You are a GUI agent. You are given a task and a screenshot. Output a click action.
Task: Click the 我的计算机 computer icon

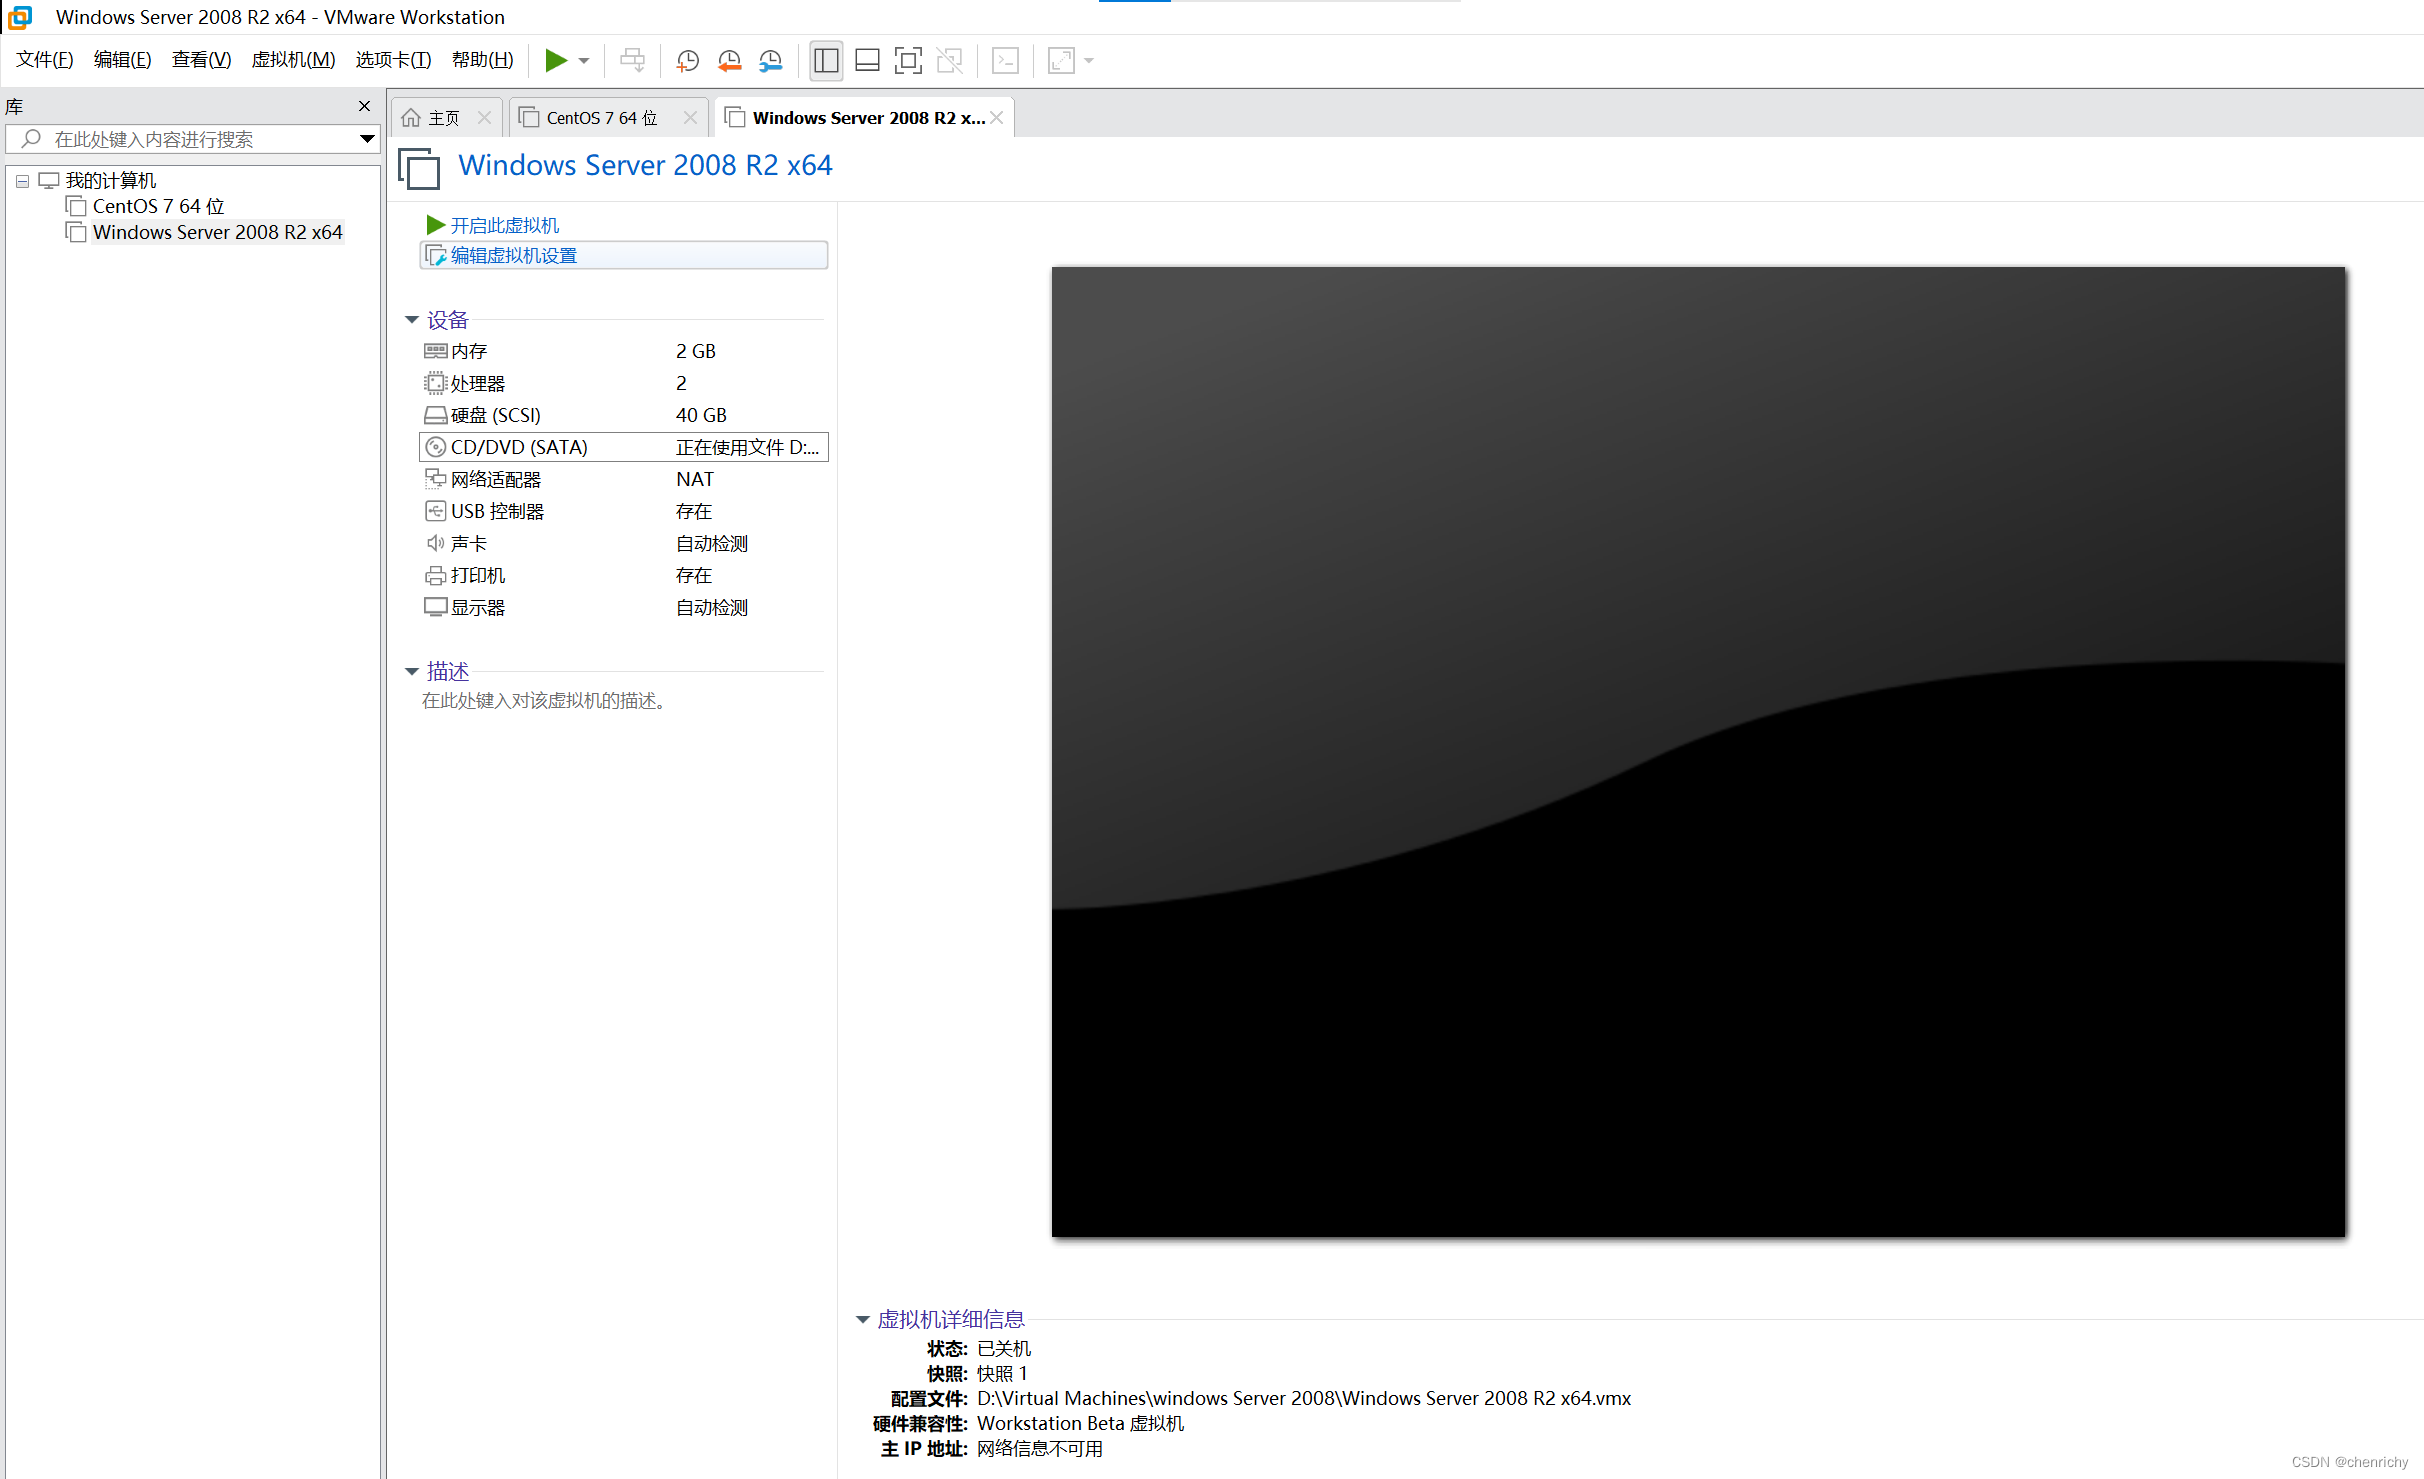click(x=48, y=181)
